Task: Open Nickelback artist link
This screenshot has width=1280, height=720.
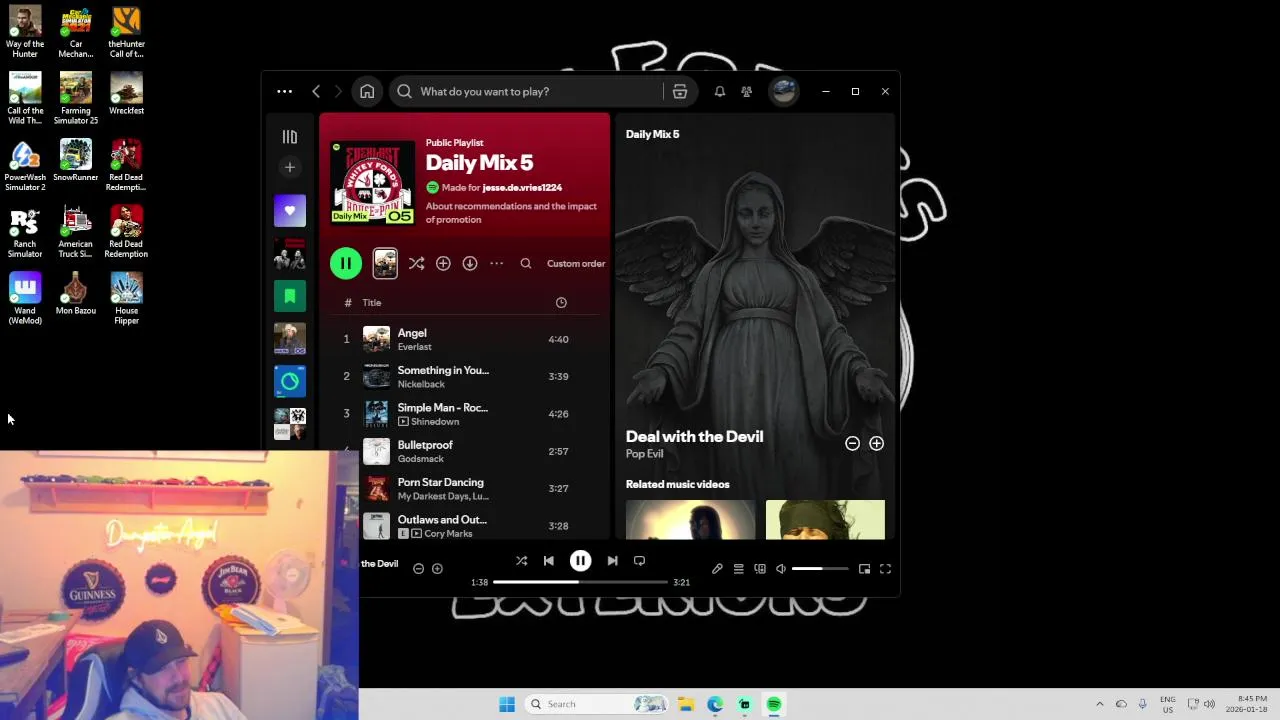Action: tap(421, 384)
